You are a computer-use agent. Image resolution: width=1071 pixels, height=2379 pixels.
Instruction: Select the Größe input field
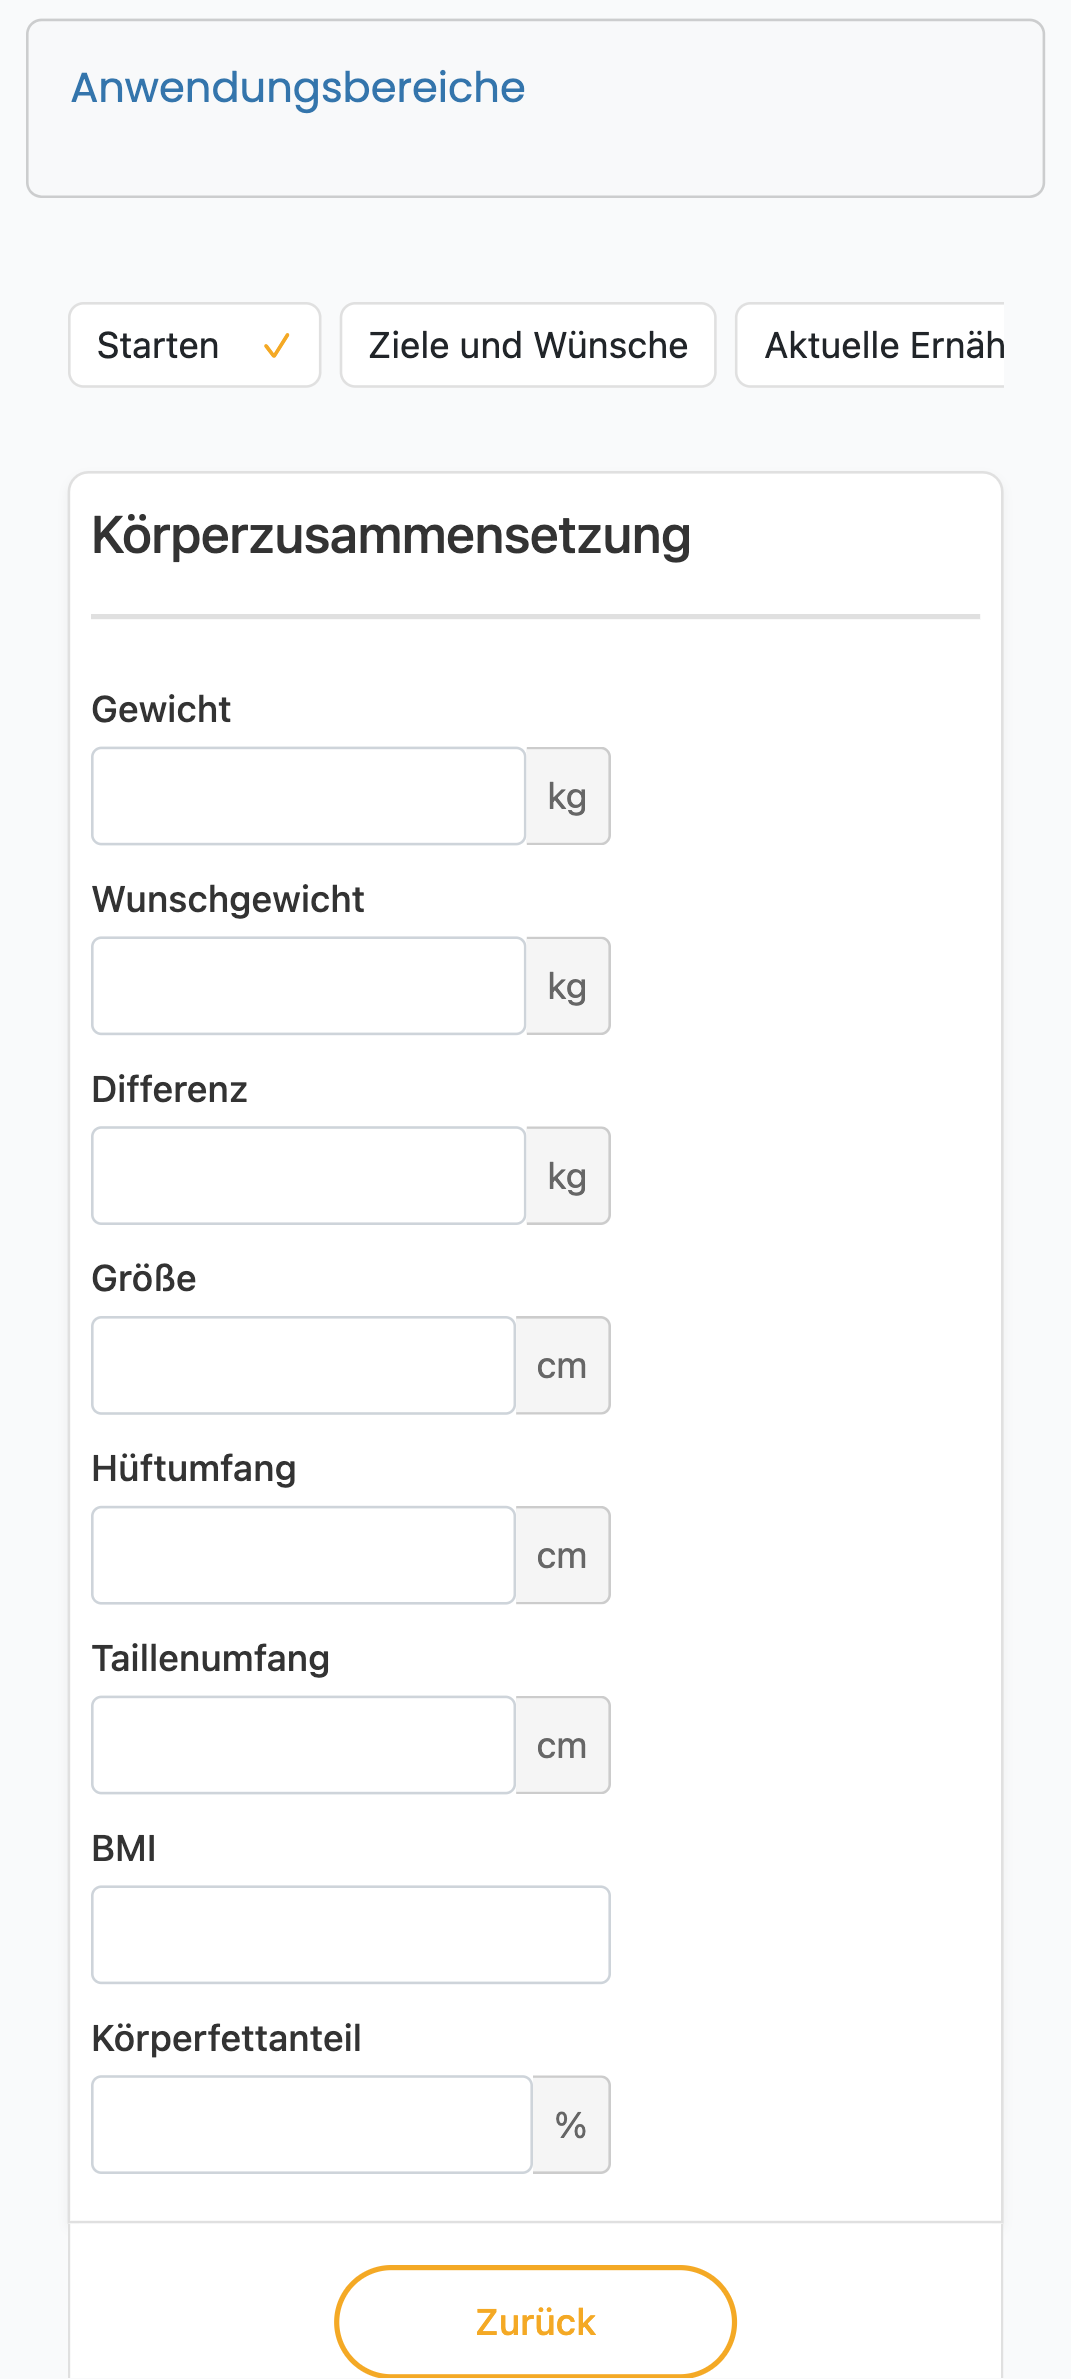click(x=303, y=1365)
